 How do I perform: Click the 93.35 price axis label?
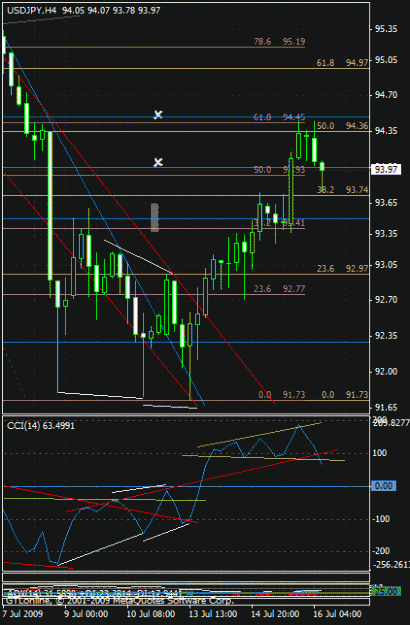point(386,234)
